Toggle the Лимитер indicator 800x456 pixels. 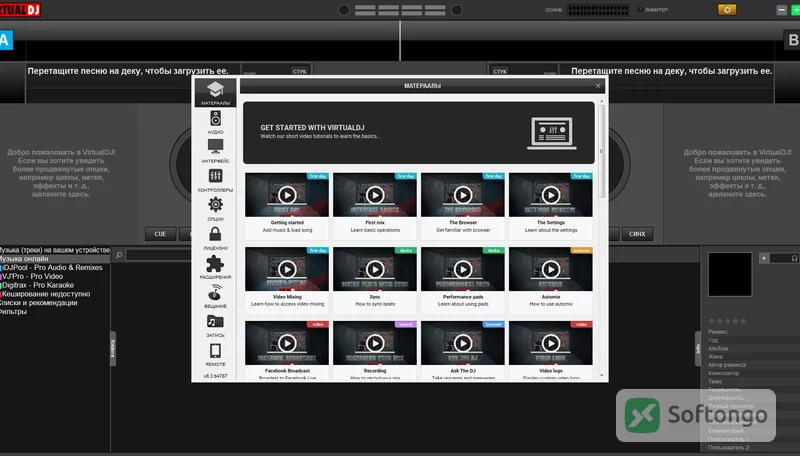[653, 10]
